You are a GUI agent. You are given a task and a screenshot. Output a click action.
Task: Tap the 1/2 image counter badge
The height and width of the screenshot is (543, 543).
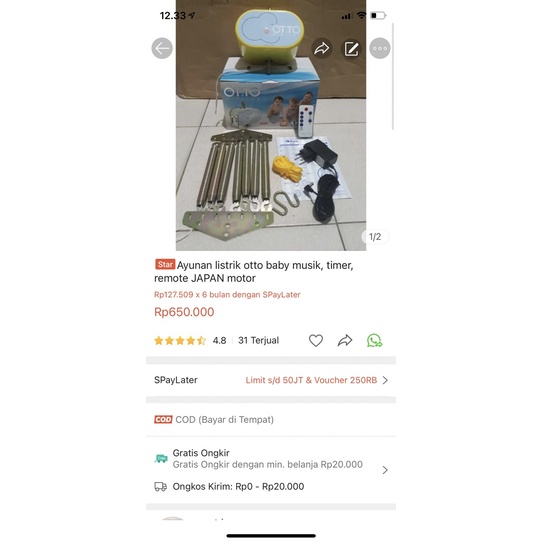coord(375,237)
